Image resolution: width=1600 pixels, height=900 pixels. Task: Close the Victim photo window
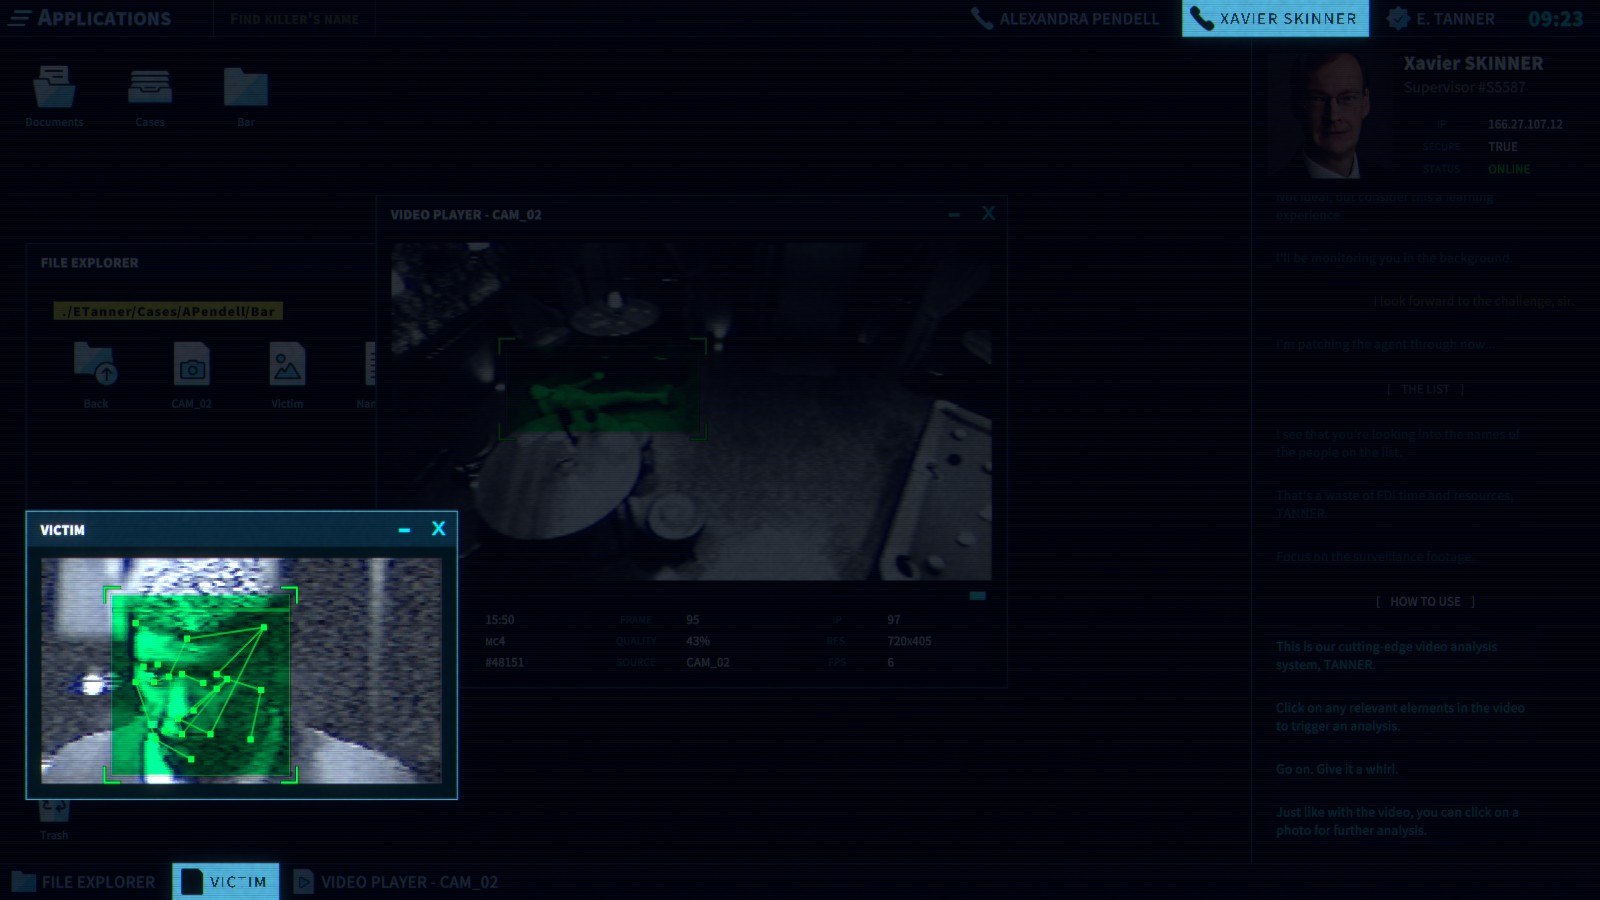click(x=438, y=529)
